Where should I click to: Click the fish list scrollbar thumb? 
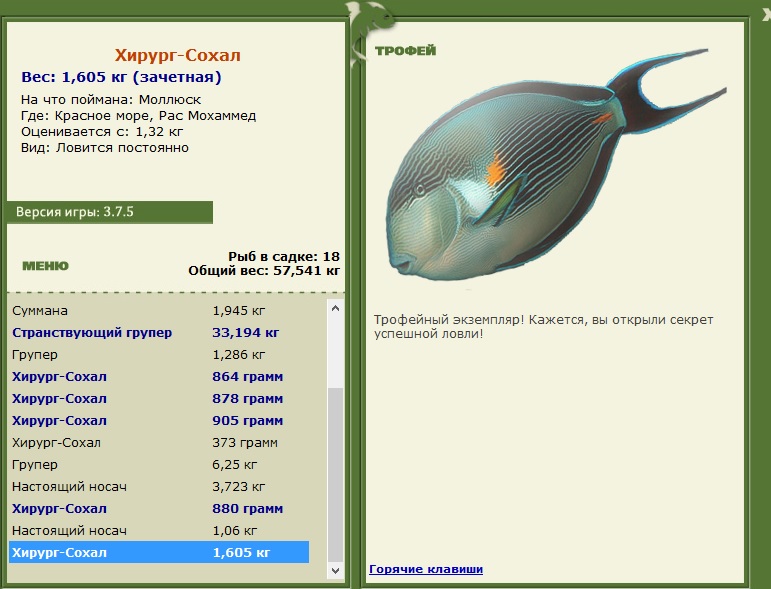(x=336, y=475)
